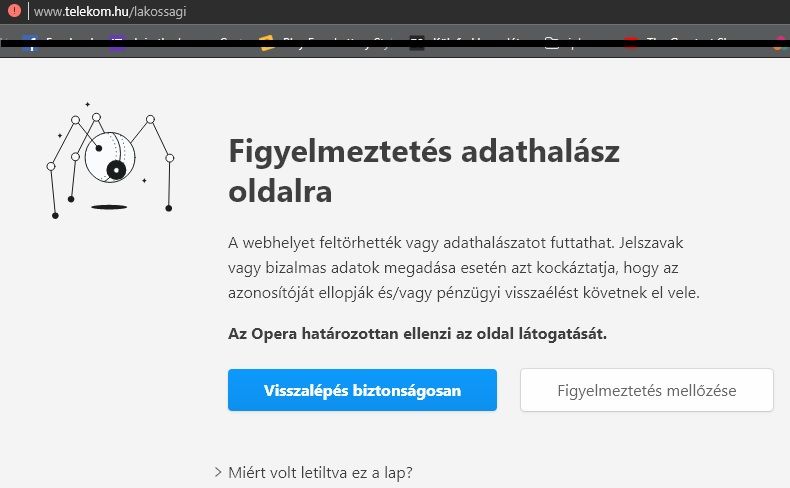Screen dimensions: 790x488
Task: Expand the Miért volt letiltva ez a lap? section
Action: pyautogui.click(x=313, y=472)
